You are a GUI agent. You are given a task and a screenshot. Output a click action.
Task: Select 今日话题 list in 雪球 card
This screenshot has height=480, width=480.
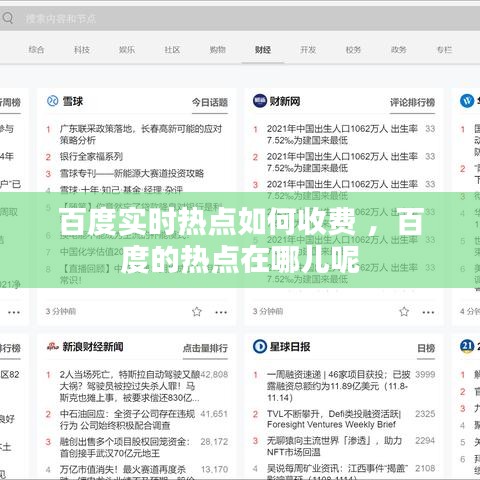[210, 102]
